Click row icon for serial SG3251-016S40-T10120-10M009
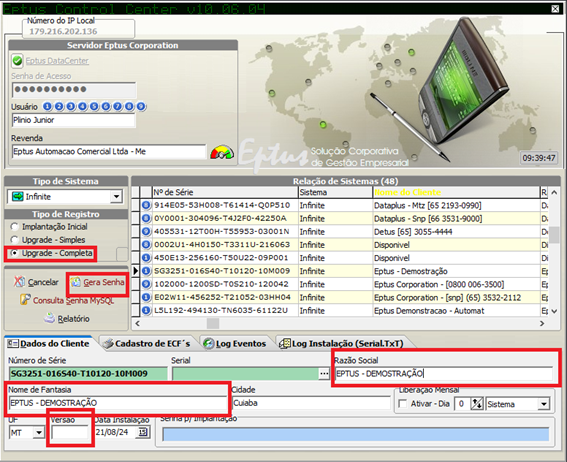This screenshot has height=462, width=567. [146, 271]
